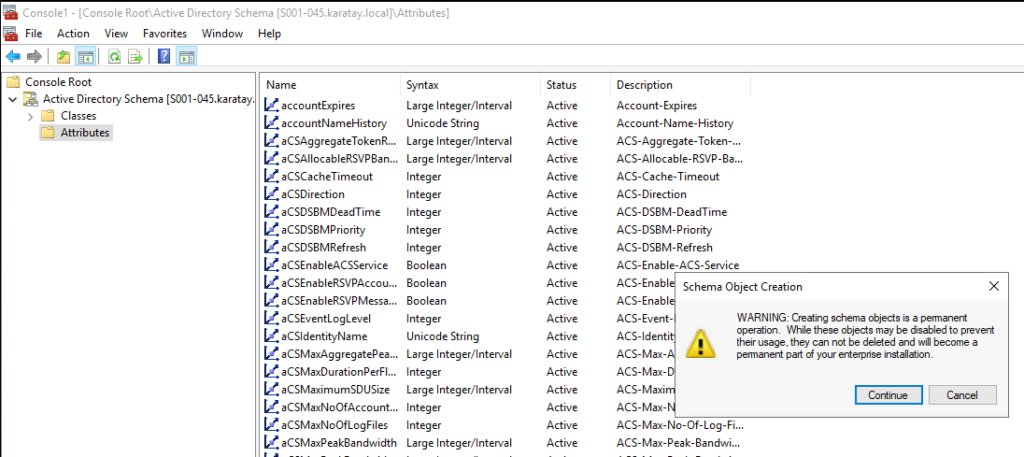Screen dimensions: 1024x457
Task: Select the Attributes tree item
Action: click(x=85, y=133)
